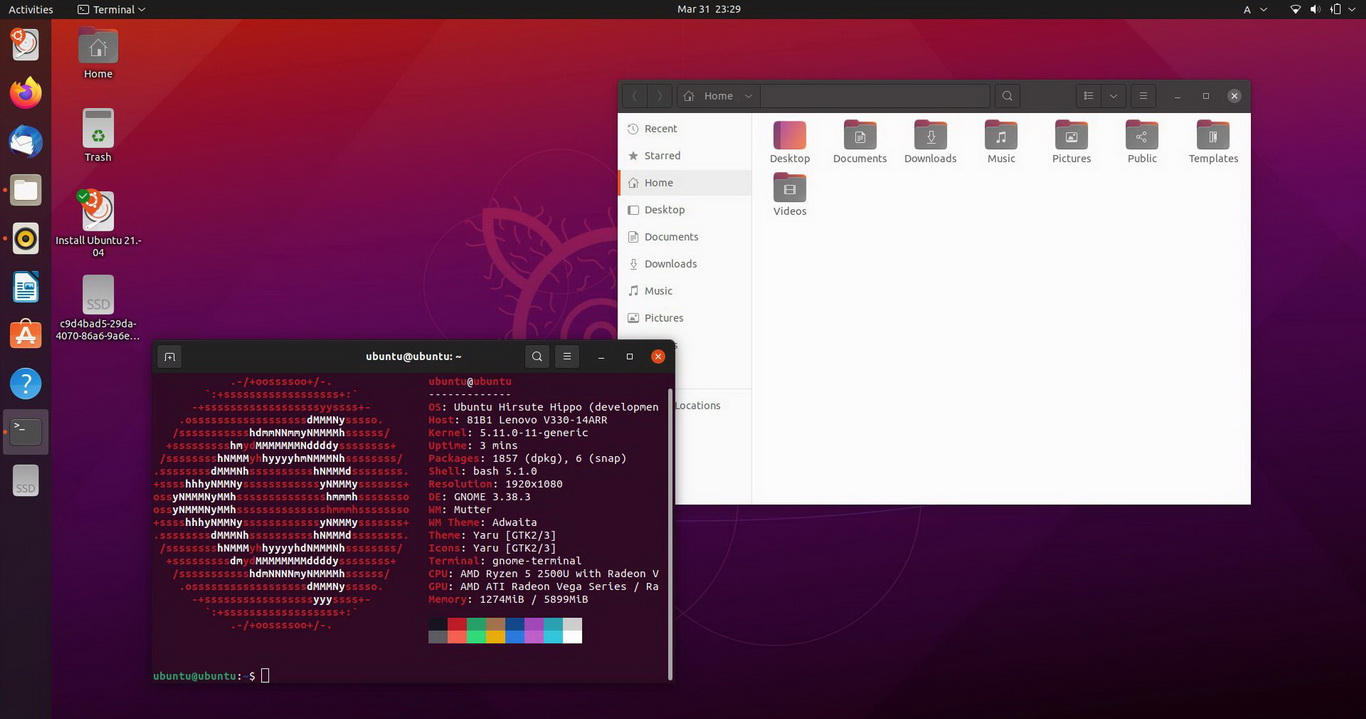Open Rhythmbox music player in dock
Viewport: 1366px width, 719px height.
26,238
